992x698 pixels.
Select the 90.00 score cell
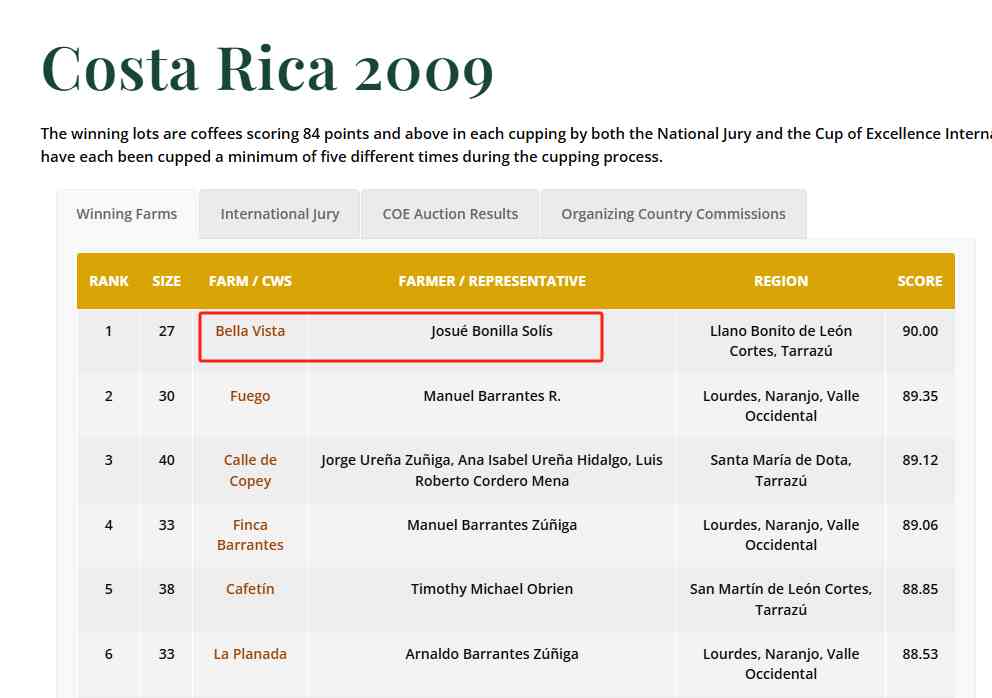[920, 331]
